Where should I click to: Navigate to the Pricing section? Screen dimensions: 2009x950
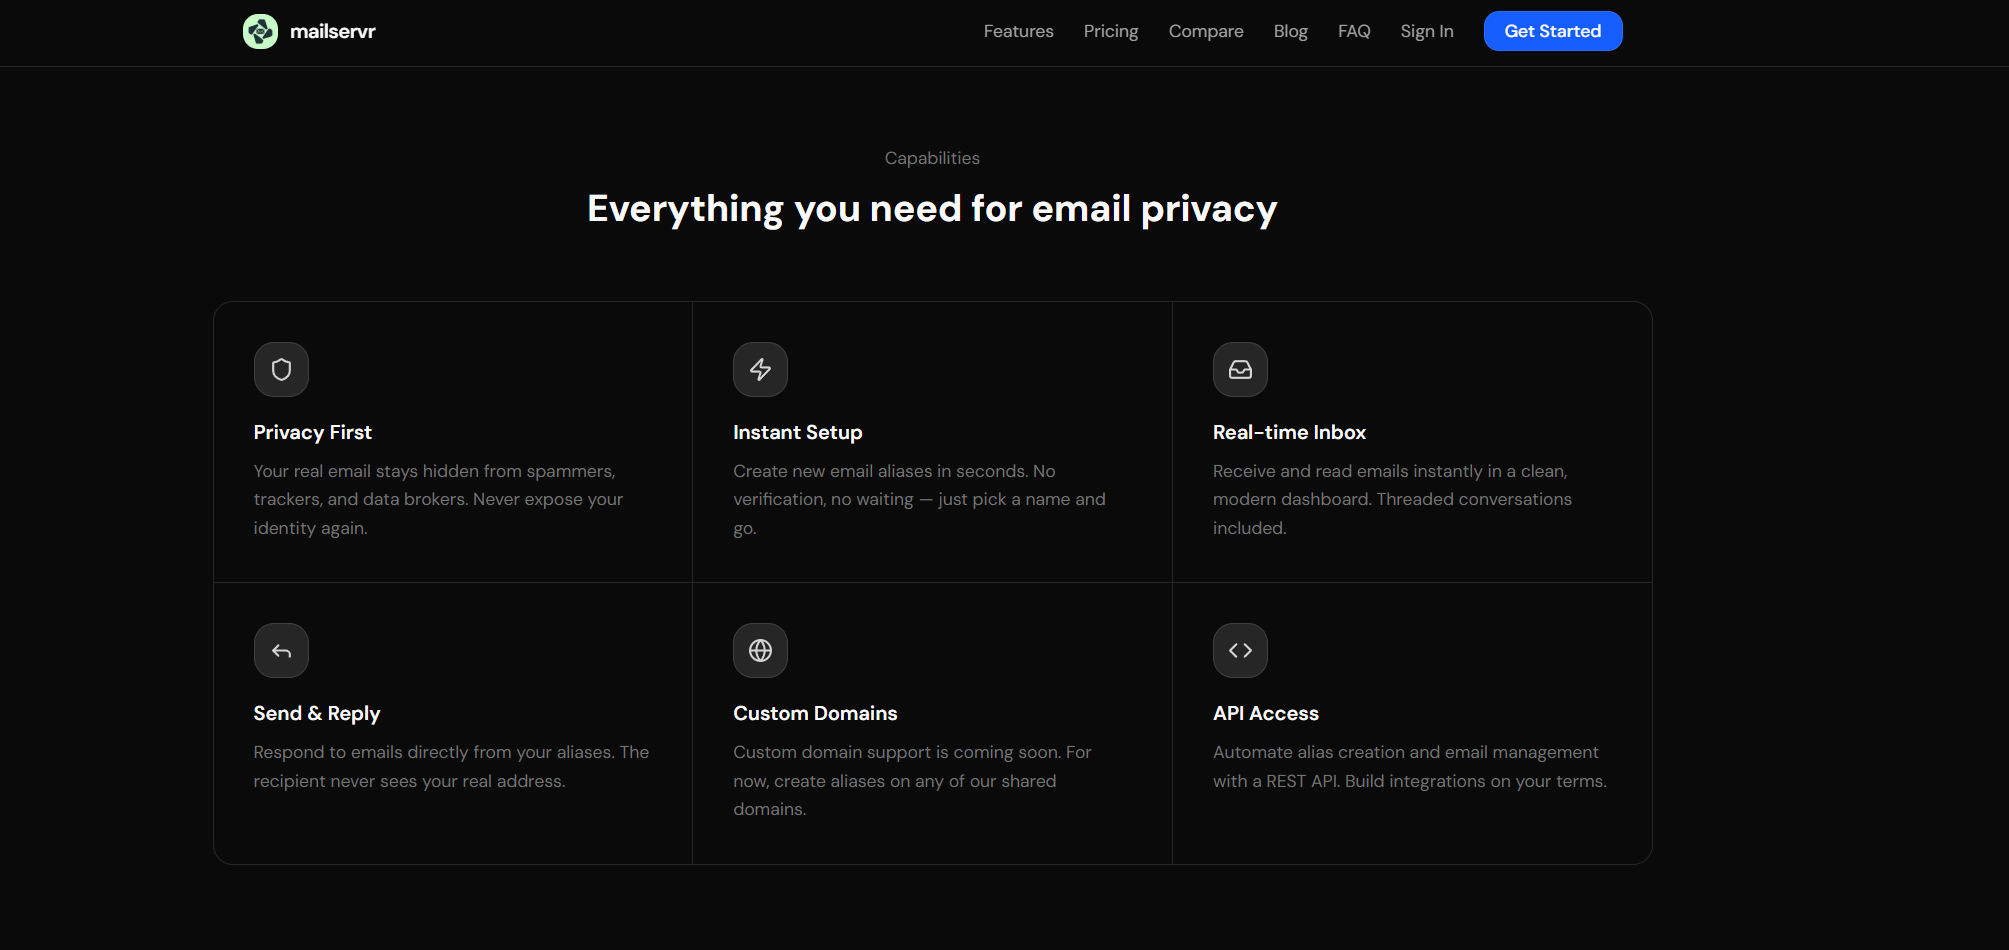tap(1110, 31)
